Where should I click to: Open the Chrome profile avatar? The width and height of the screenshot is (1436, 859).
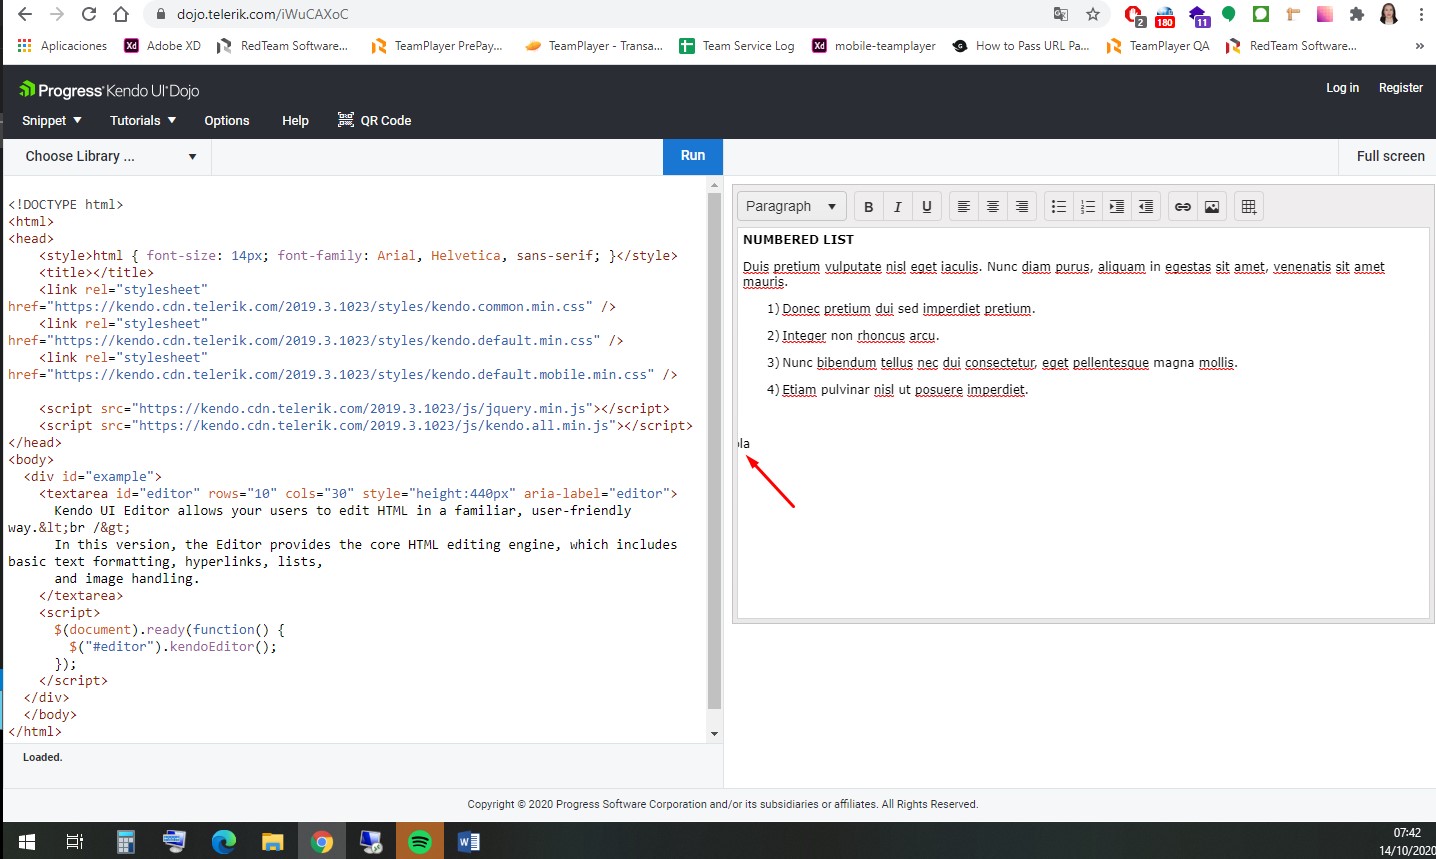click(1389, 14)
